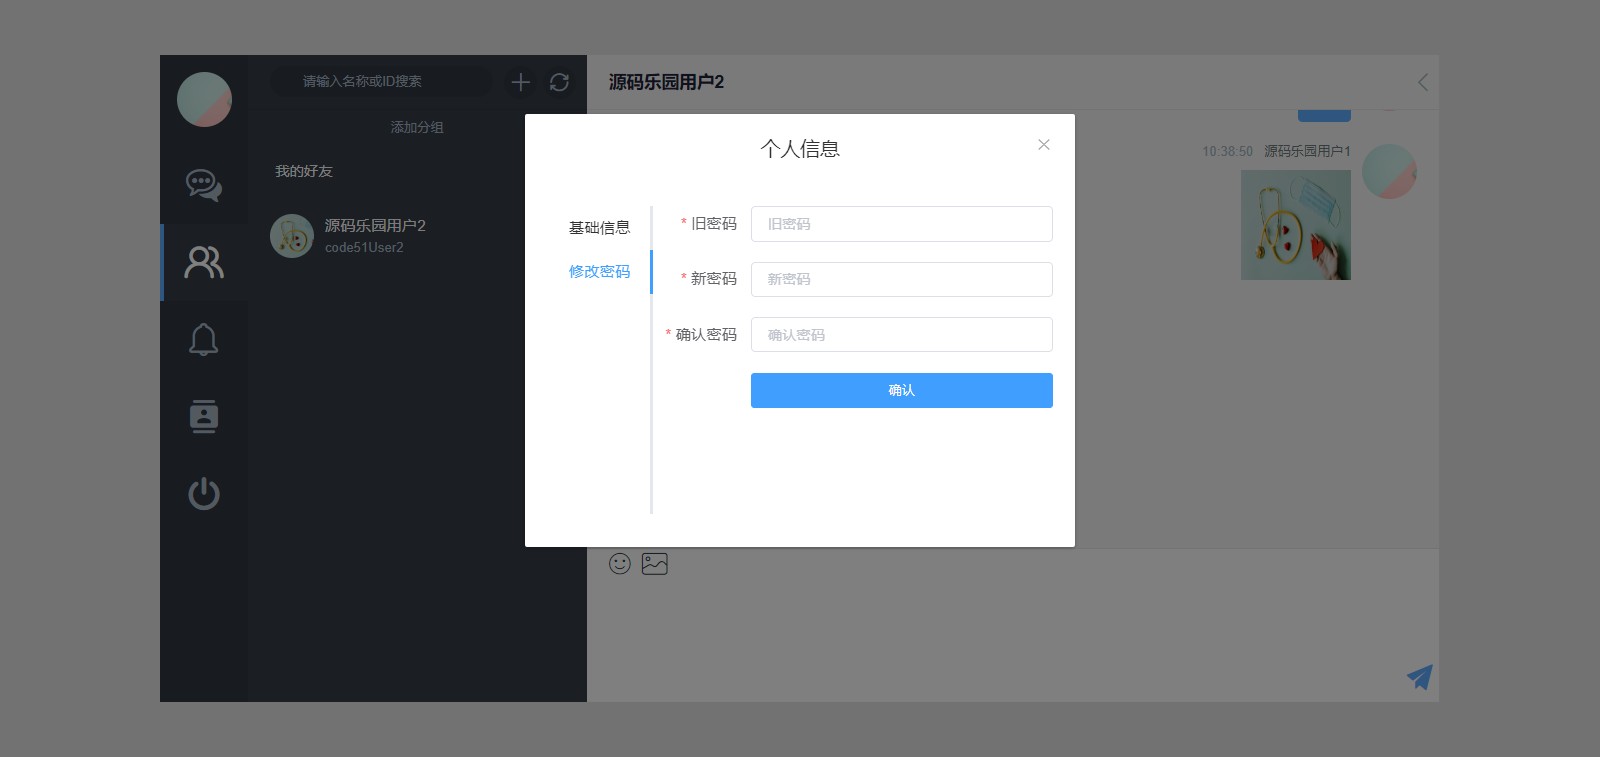Open the notifications bell icon
Image resolution: width=1600 pixels, height=757 pixels.
[x=204, y=340]
